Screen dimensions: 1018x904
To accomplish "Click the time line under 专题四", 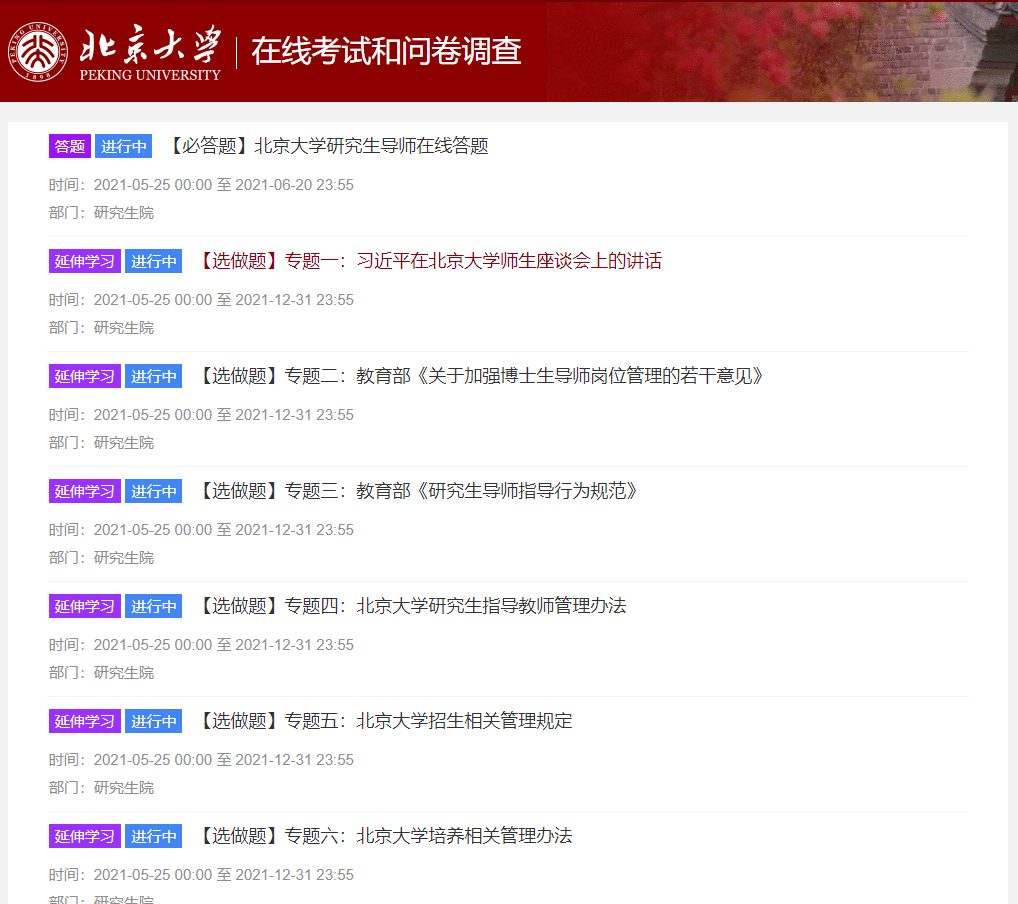I will click(x=201, y=645).
